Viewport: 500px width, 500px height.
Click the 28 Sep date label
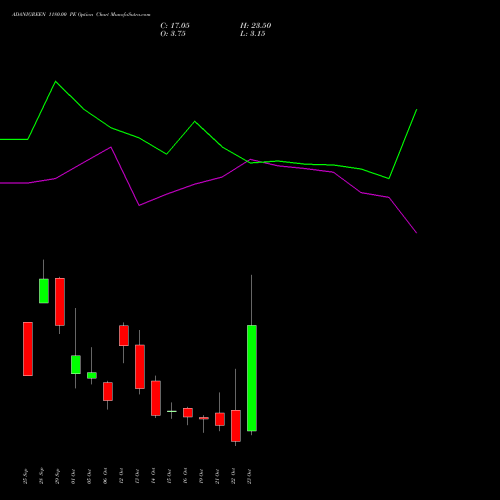[41, 476]
